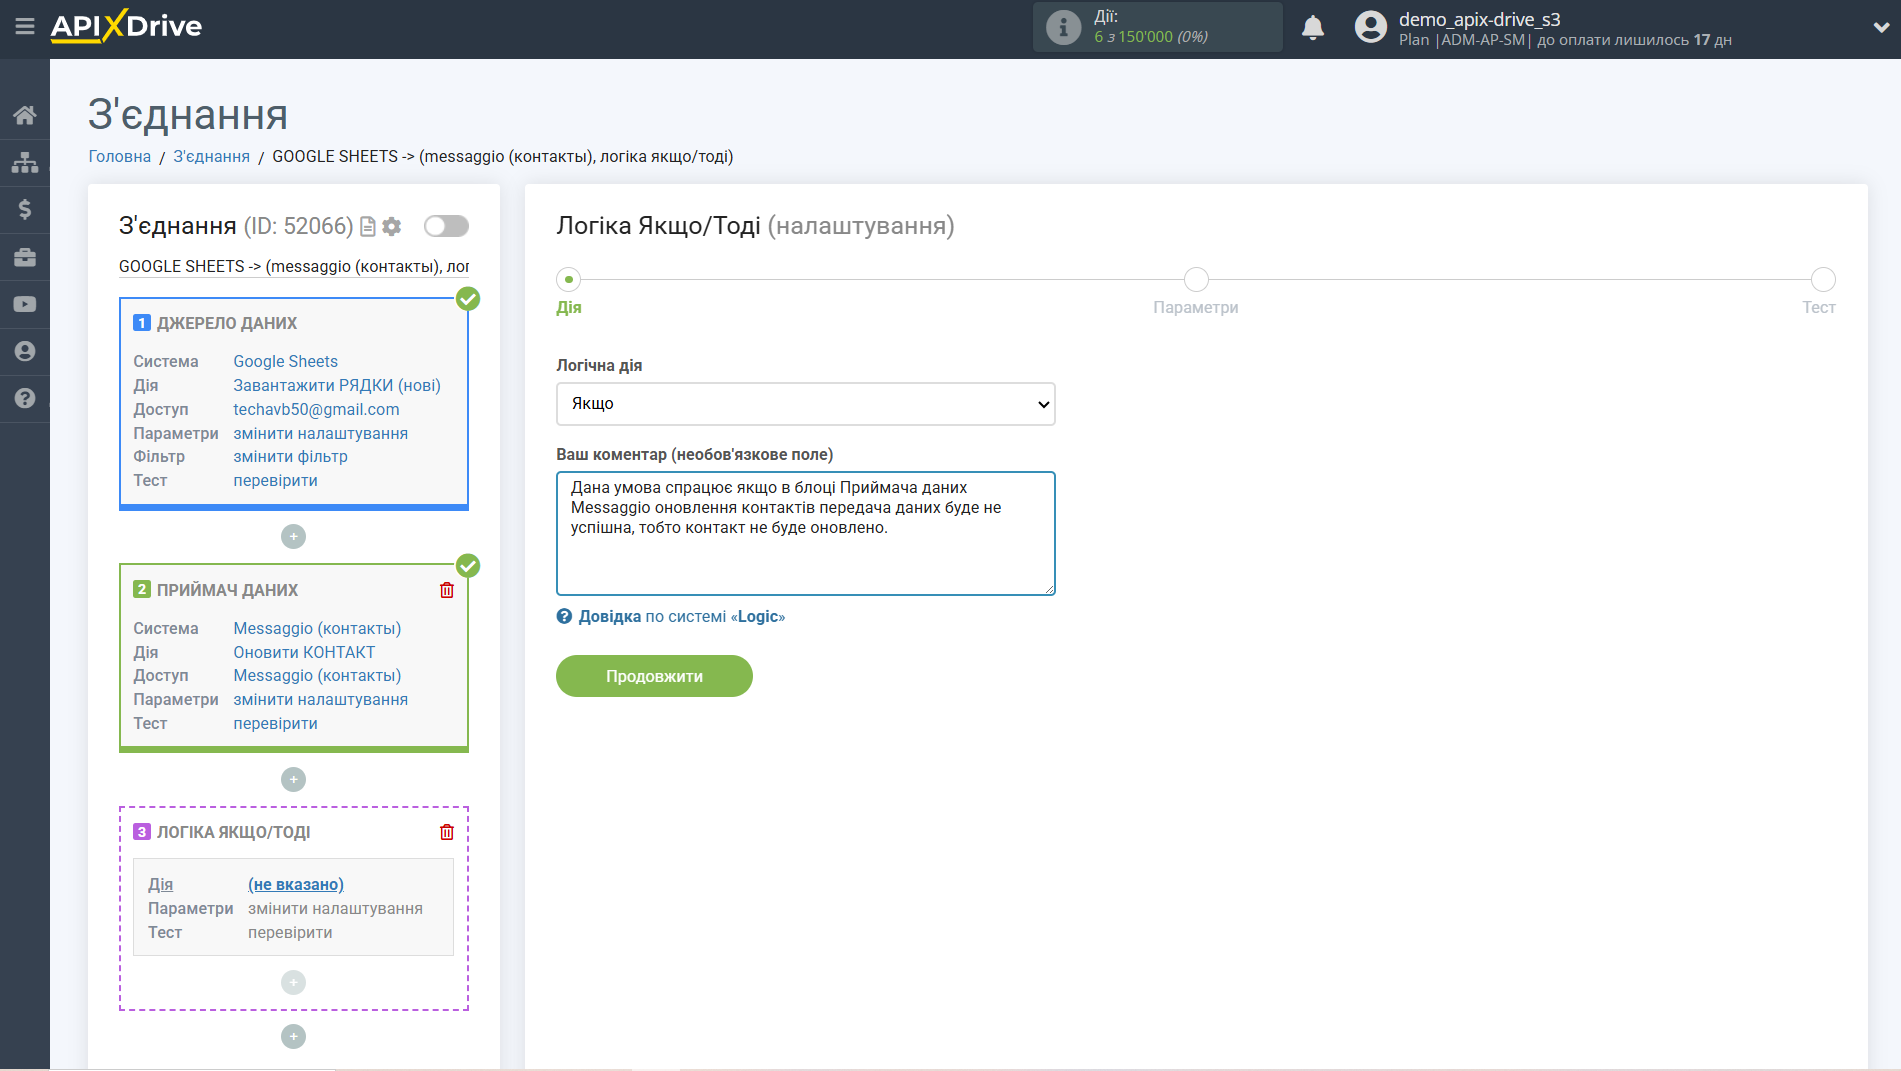Viewport: 1901px width, 1071px height.
Task: Open the home icon in sidebar
Action: [x=24, y=115]
